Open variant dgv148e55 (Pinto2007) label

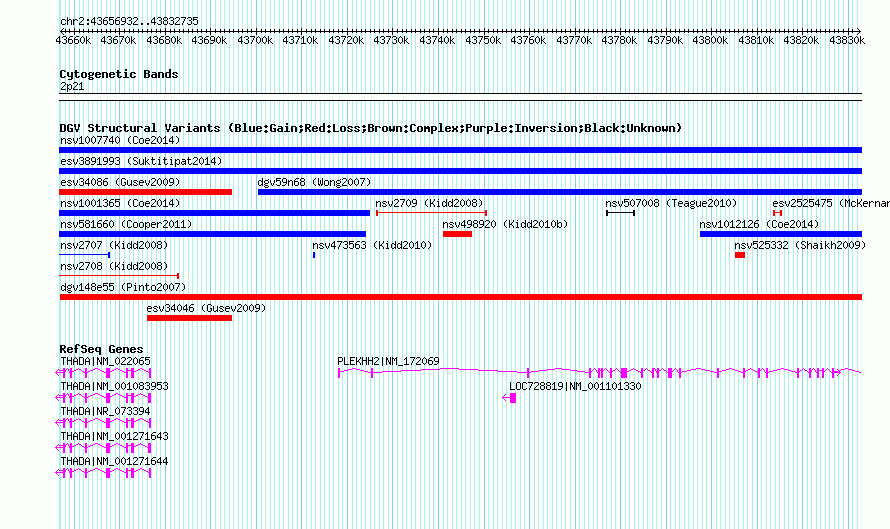pyautogui.click(x=123, y=287)
